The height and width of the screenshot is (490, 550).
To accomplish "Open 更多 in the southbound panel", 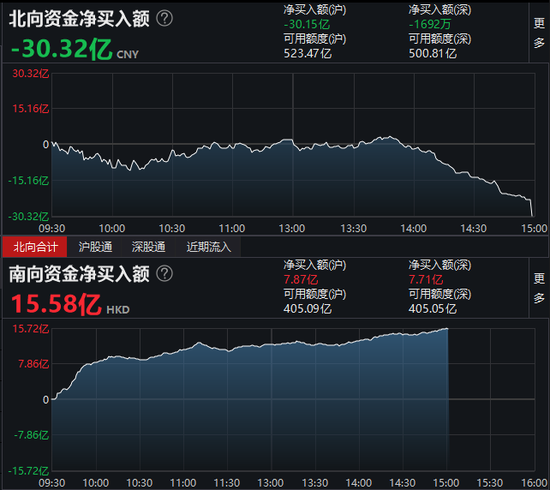I will click(x=539, y=288).
